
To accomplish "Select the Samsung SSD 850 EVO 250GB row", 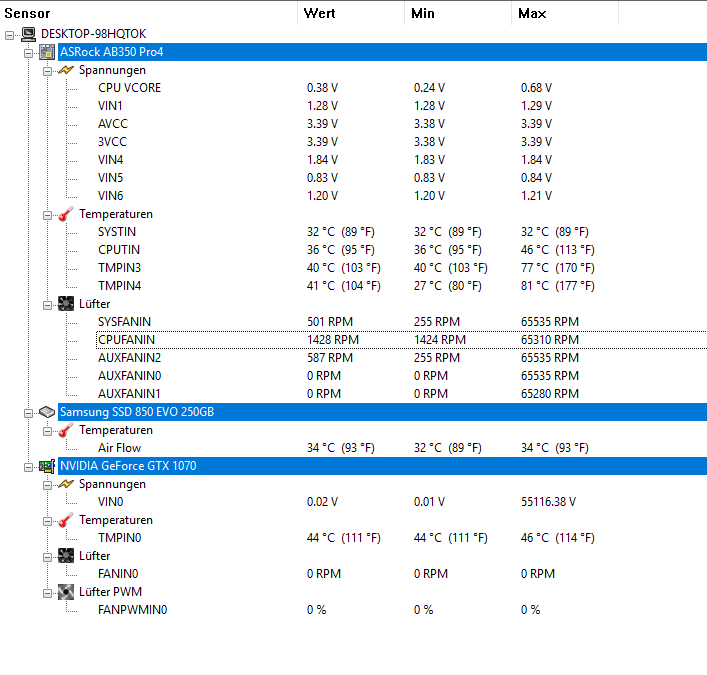I will tap(382, 412).
